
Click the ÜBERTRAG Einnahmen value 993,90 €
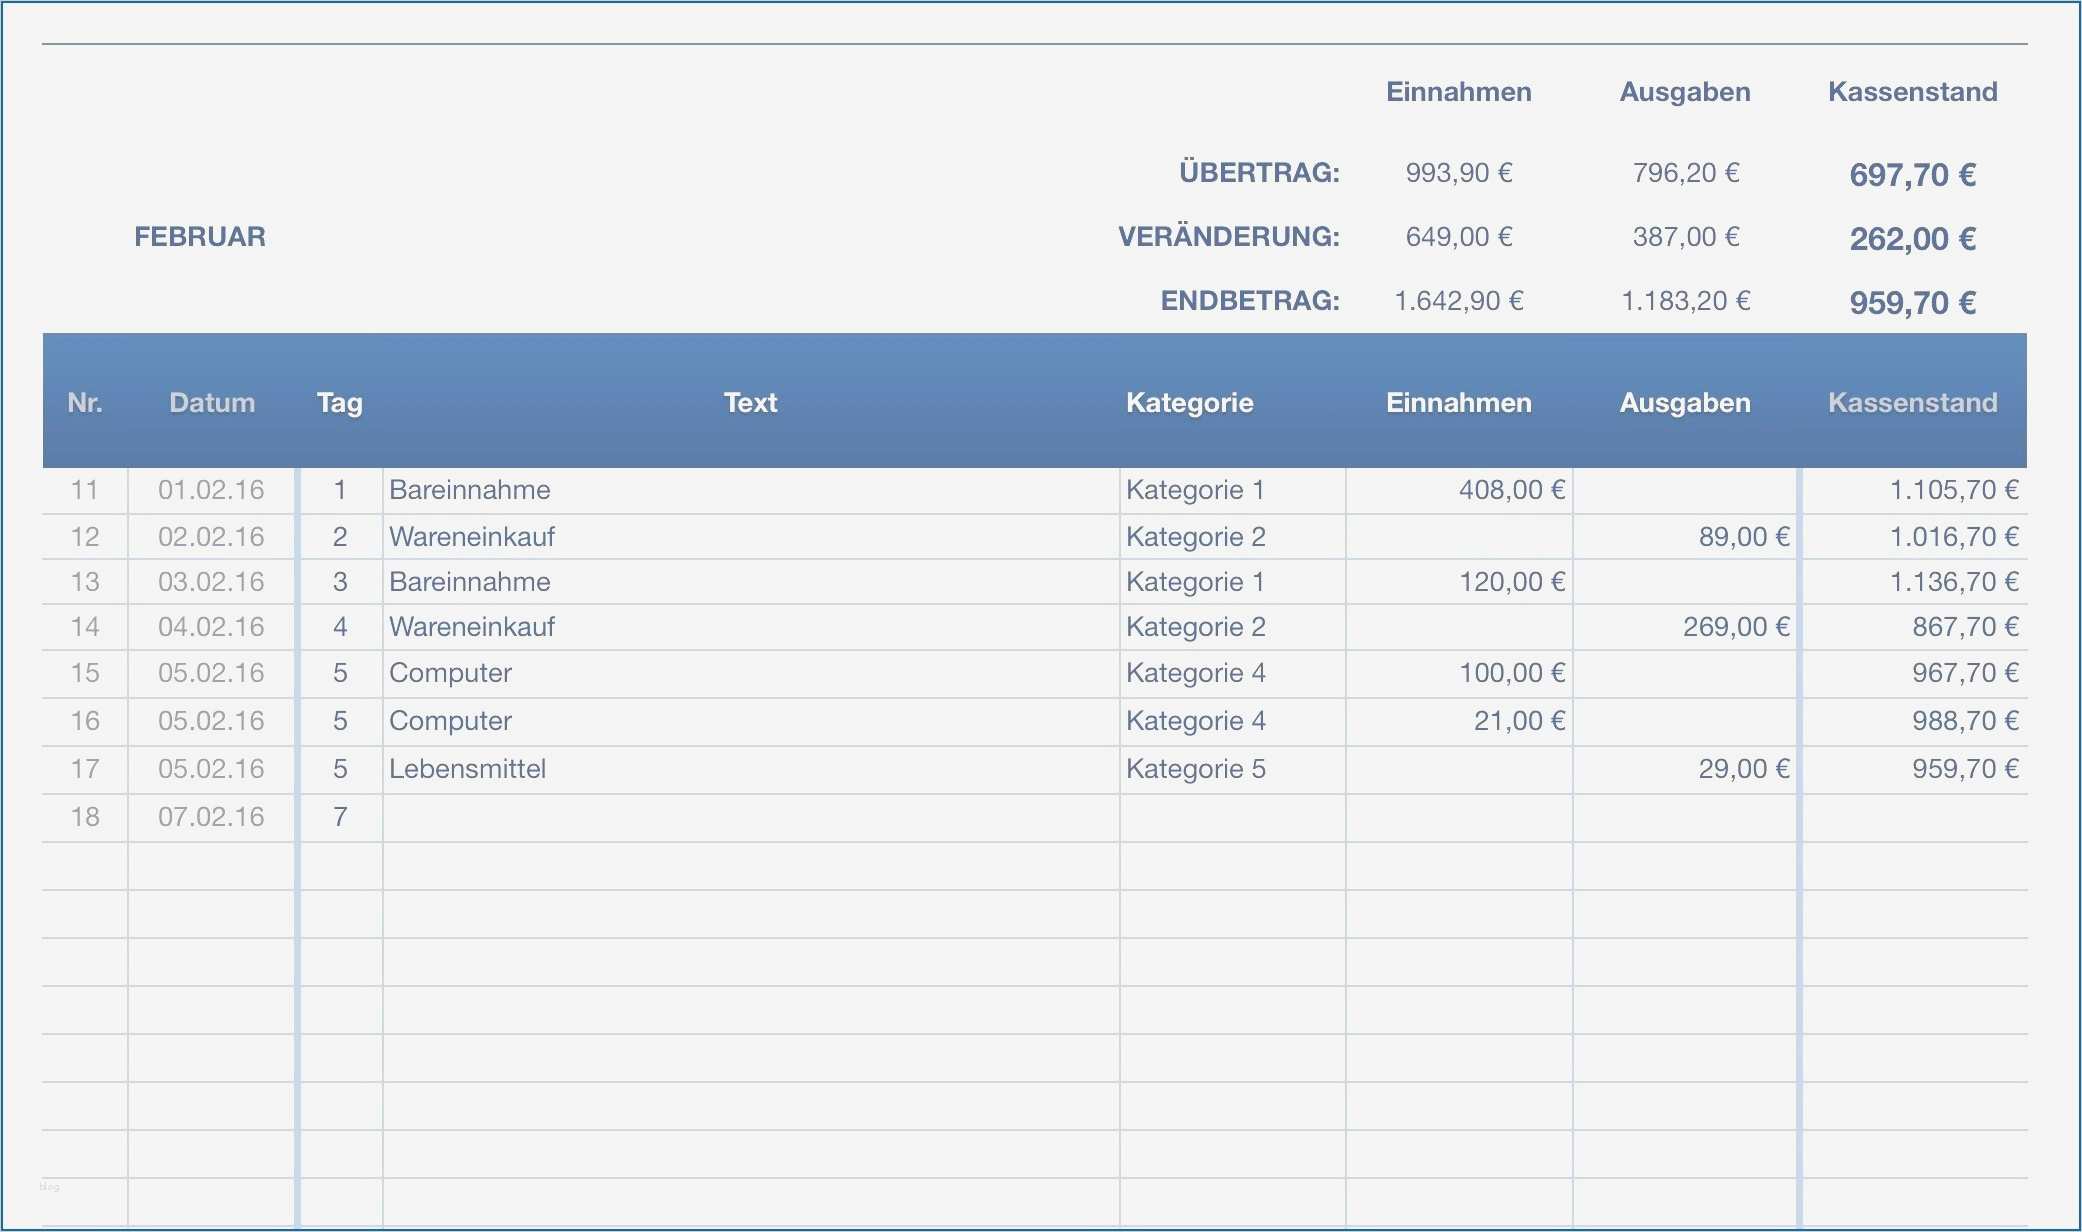coord(1458,173)
